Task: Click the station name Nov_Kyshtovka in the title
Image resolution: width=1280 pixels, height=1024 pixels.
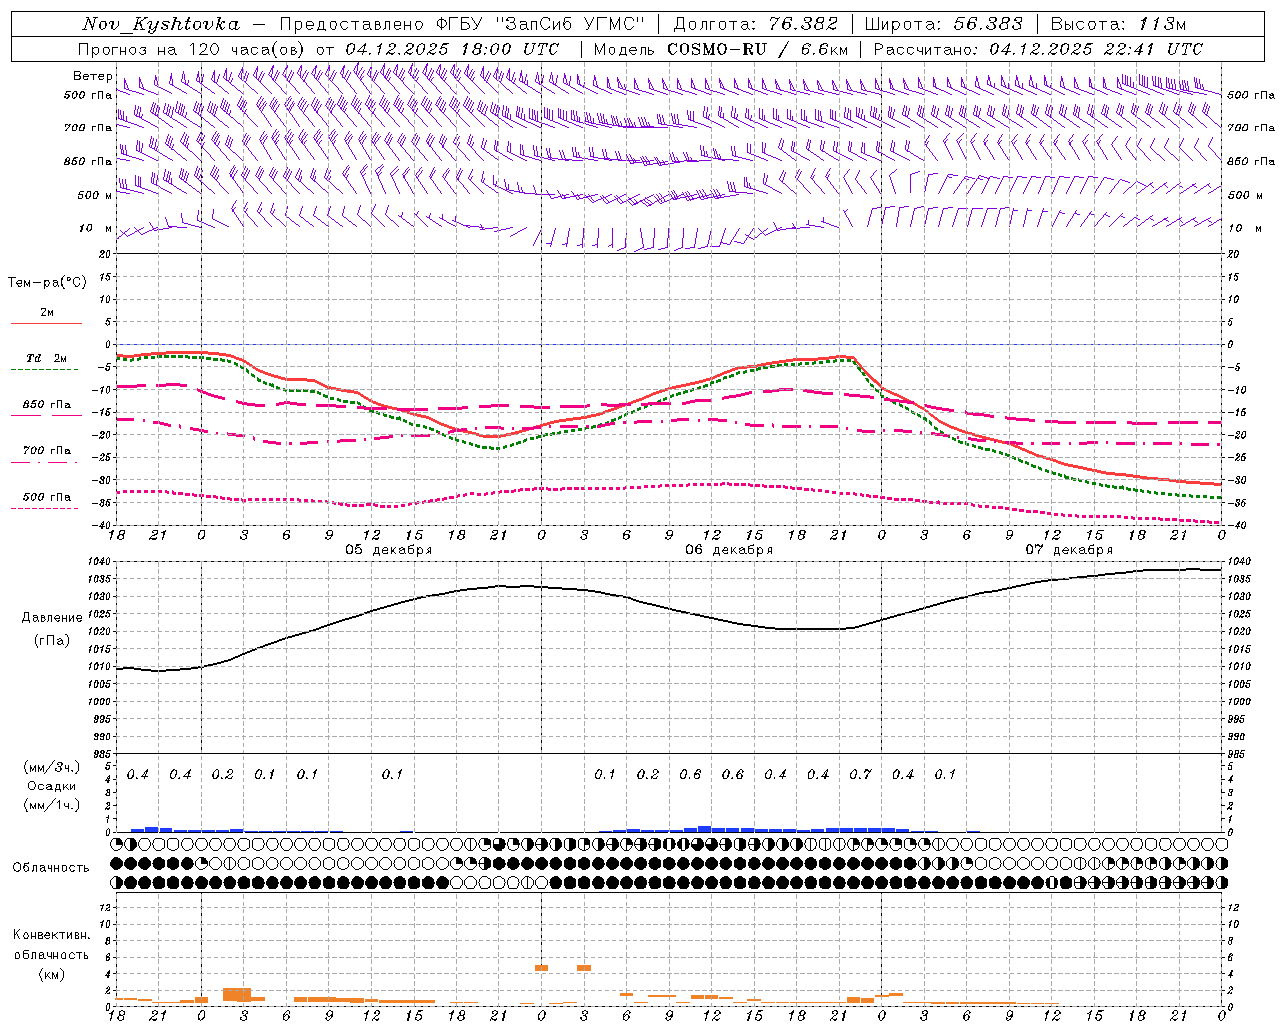Action: pos(161,24)
